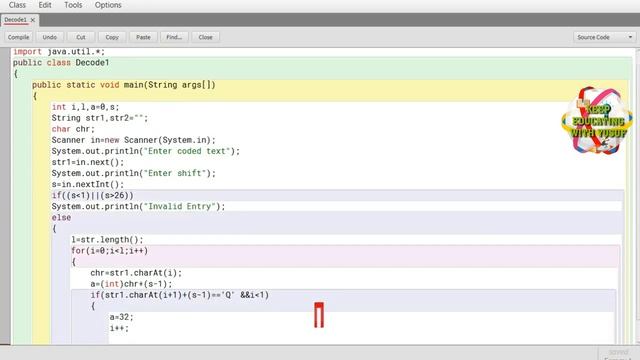This screenshot has height=360, width=640.
Task: Click the 'a=(int)chr+(s-1);' line
Action: 131,284
